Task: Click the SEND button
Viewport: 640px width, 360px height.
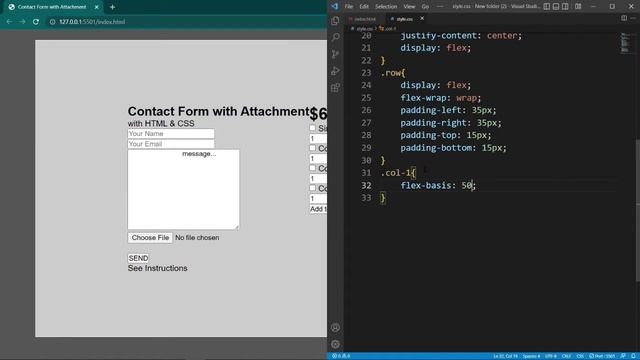Action: [138, 258]
